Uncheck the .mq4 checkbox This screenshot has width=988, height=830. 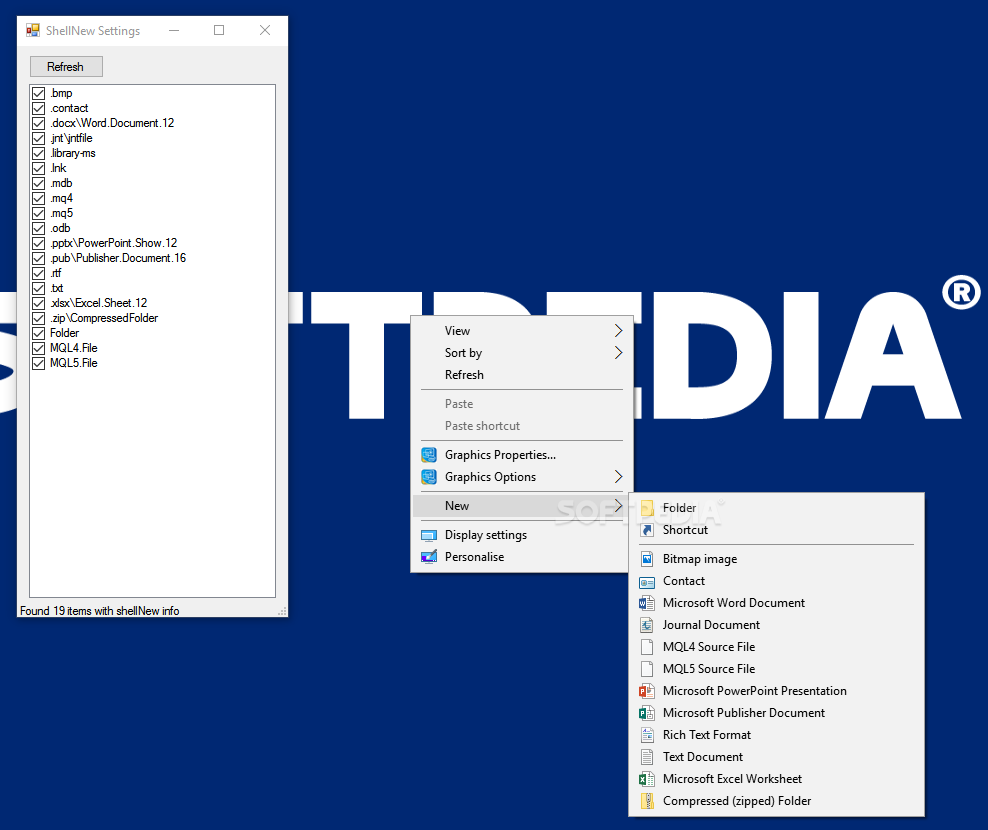pos(38,199)
